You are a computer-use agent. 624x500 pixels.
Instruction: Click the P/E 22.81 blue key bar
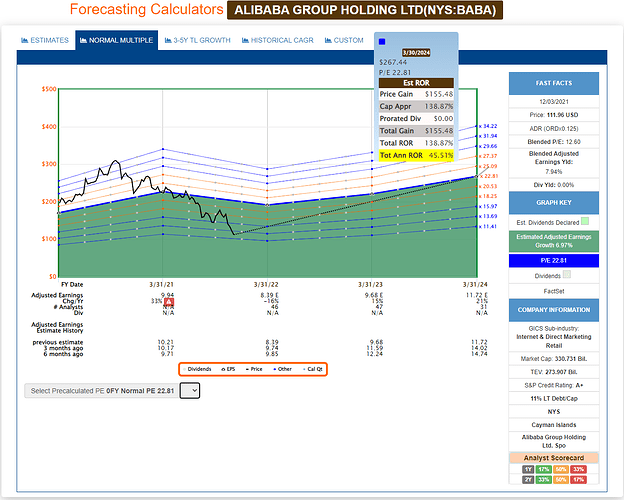[x=554, y=260]
